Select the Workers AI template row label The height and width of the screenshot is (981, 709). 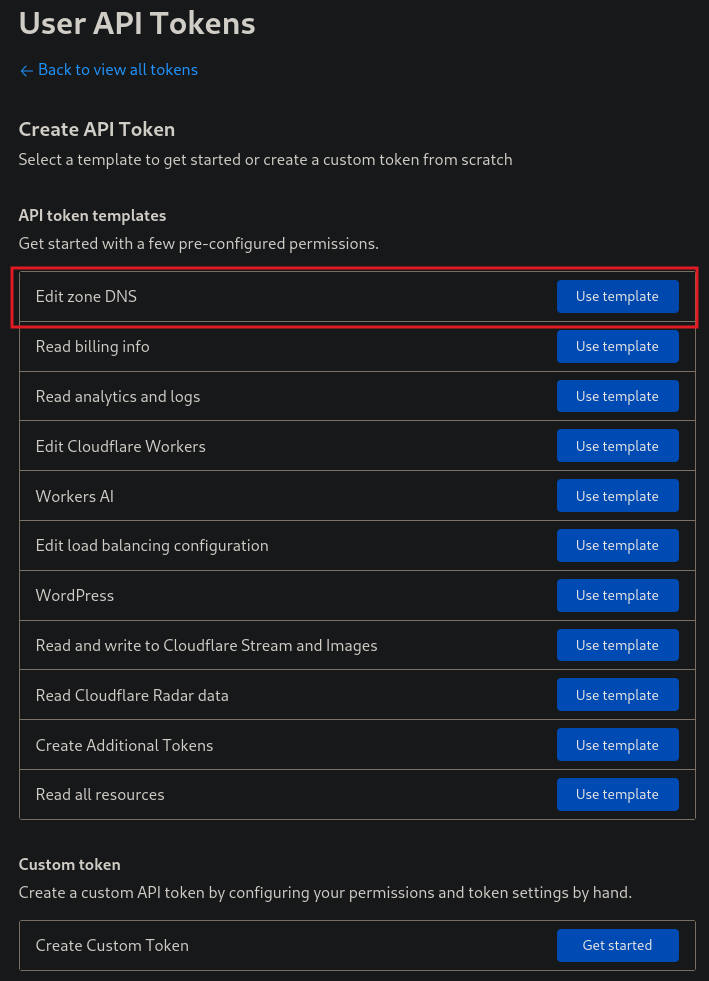pos(74,496)
